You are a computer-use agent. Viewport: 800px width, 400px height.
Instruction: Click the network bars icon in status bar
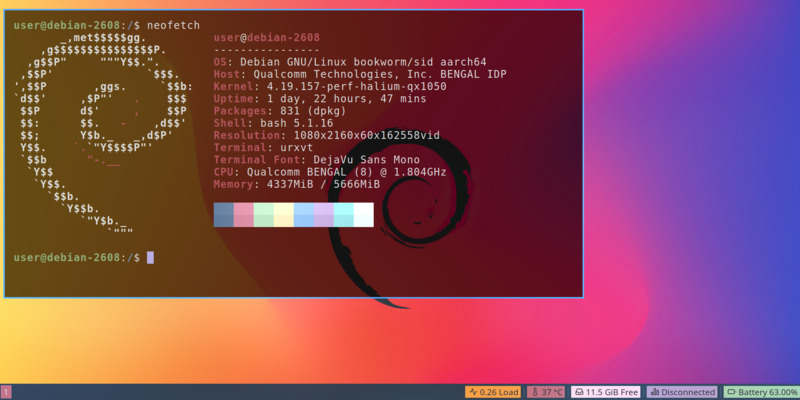655,392
